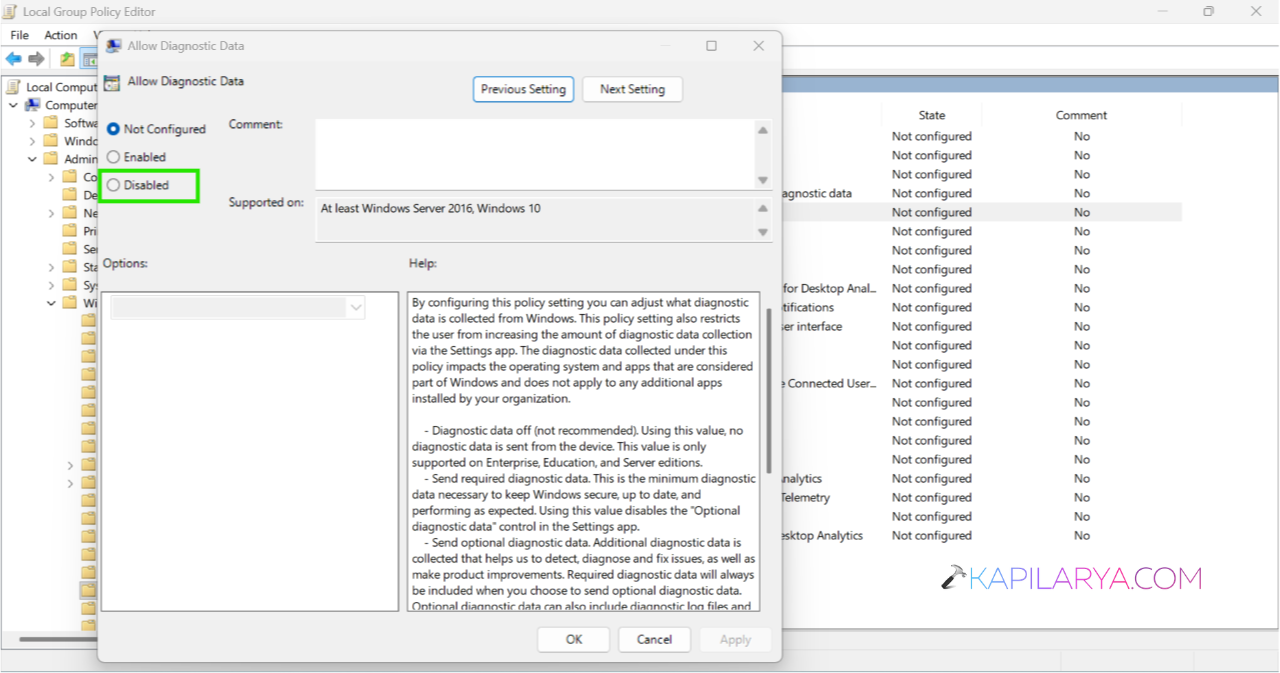The width and height of the screenshot is (1280, 673).
Task: Click the Allow Diagnostic Data dialog title icon
Action: coord(114,46)
